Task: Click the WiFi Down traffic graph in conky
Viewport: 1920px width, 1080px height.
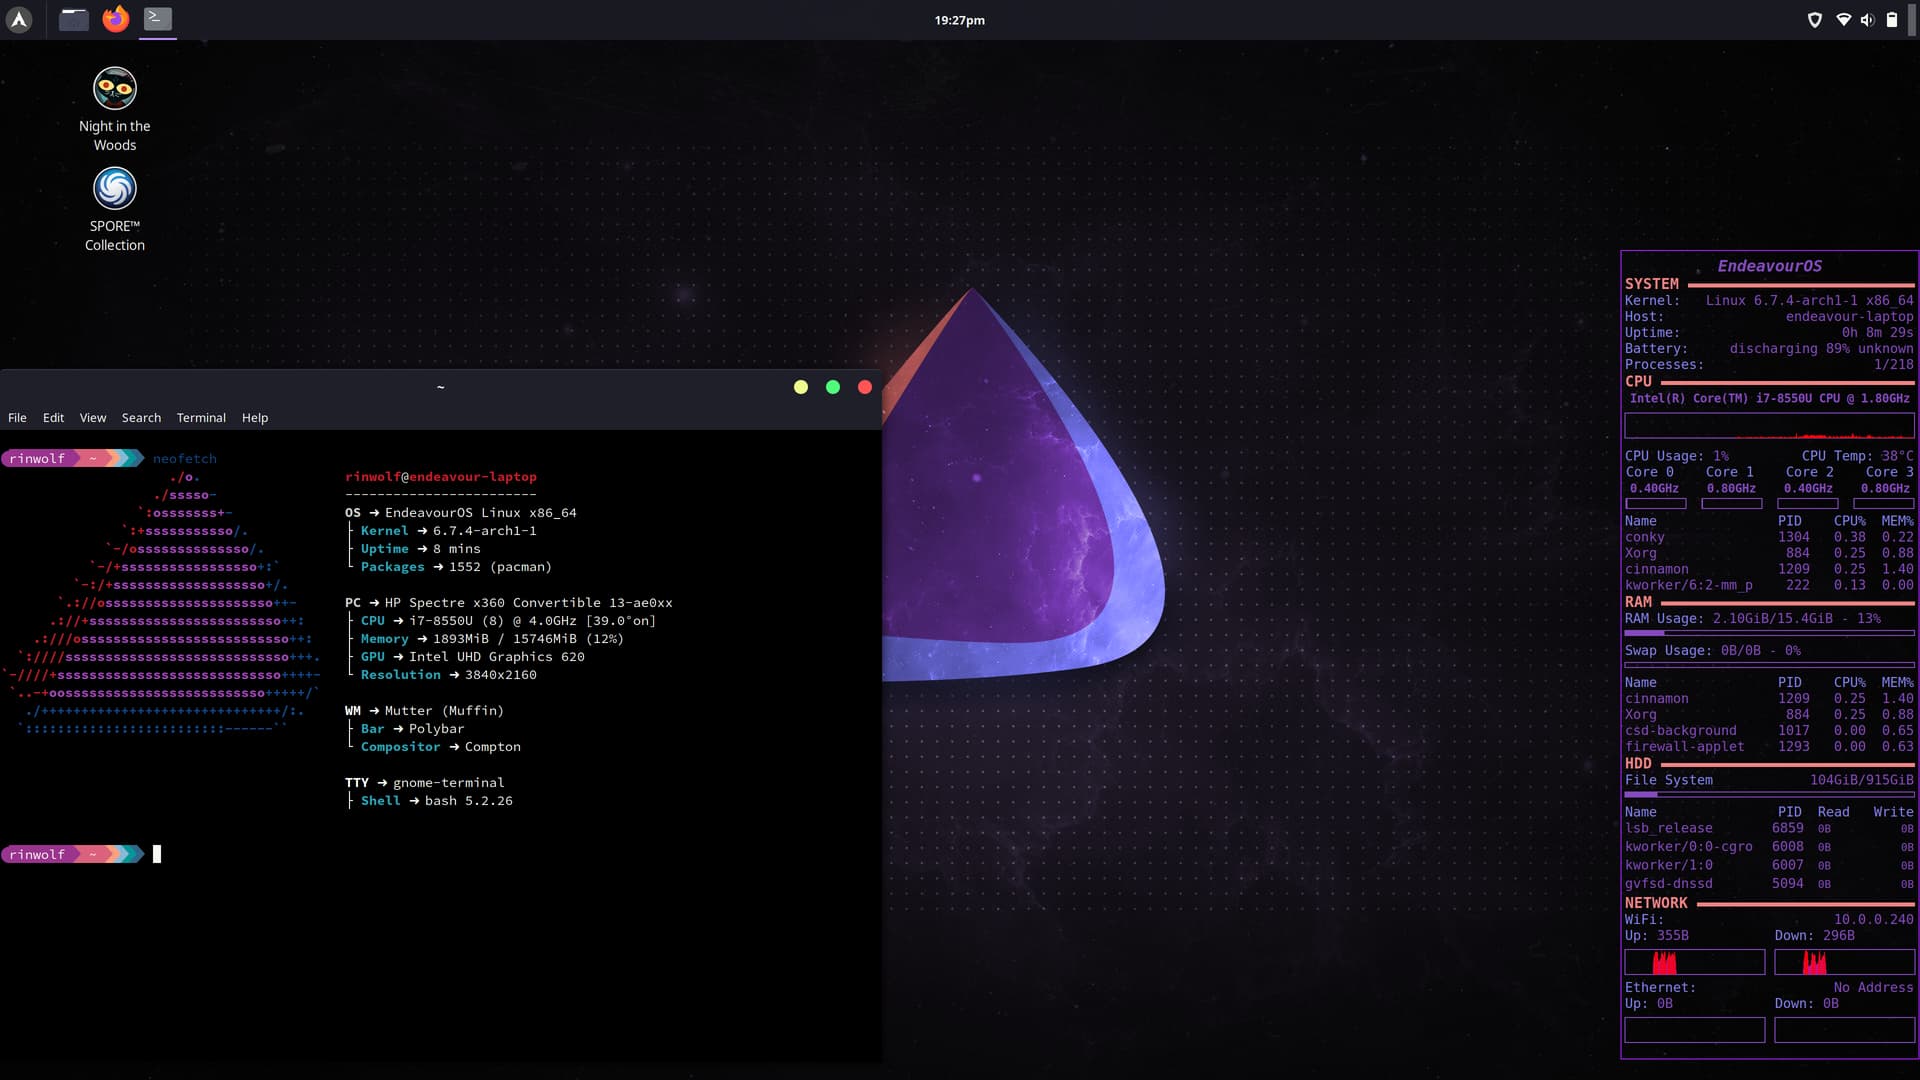Action: (x=1845, y=962)
